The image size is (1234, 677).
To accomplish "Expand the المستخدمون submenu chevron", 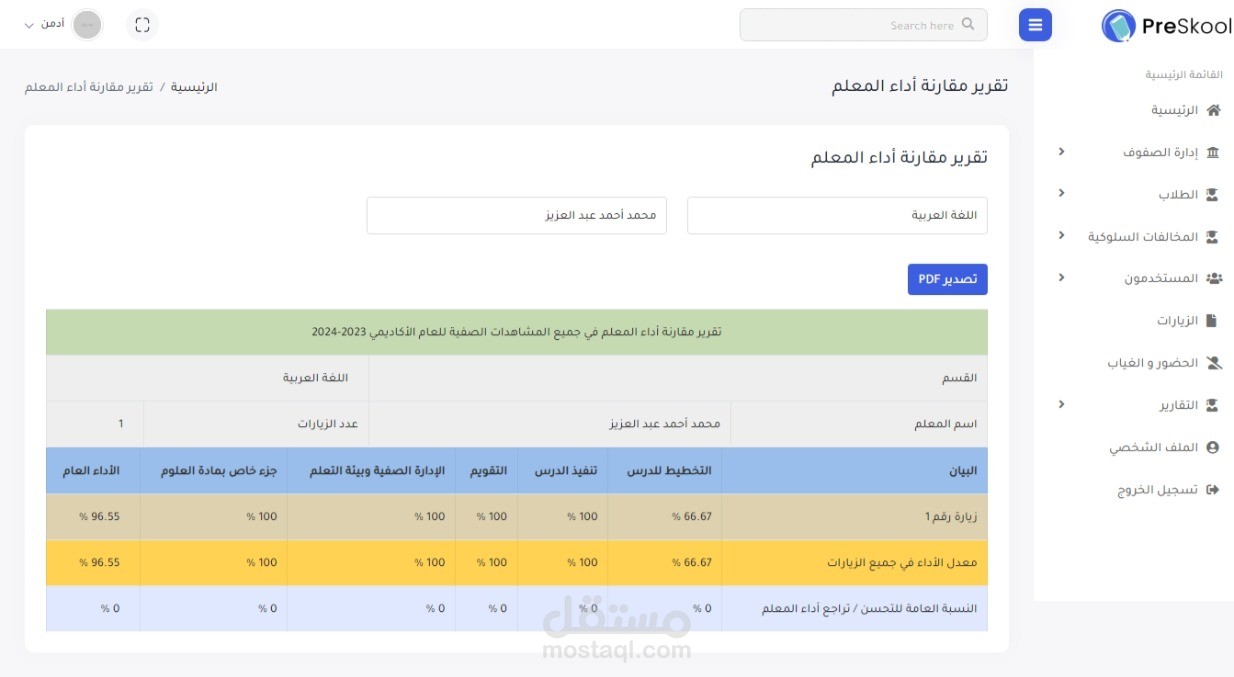I will (1061, 278).
